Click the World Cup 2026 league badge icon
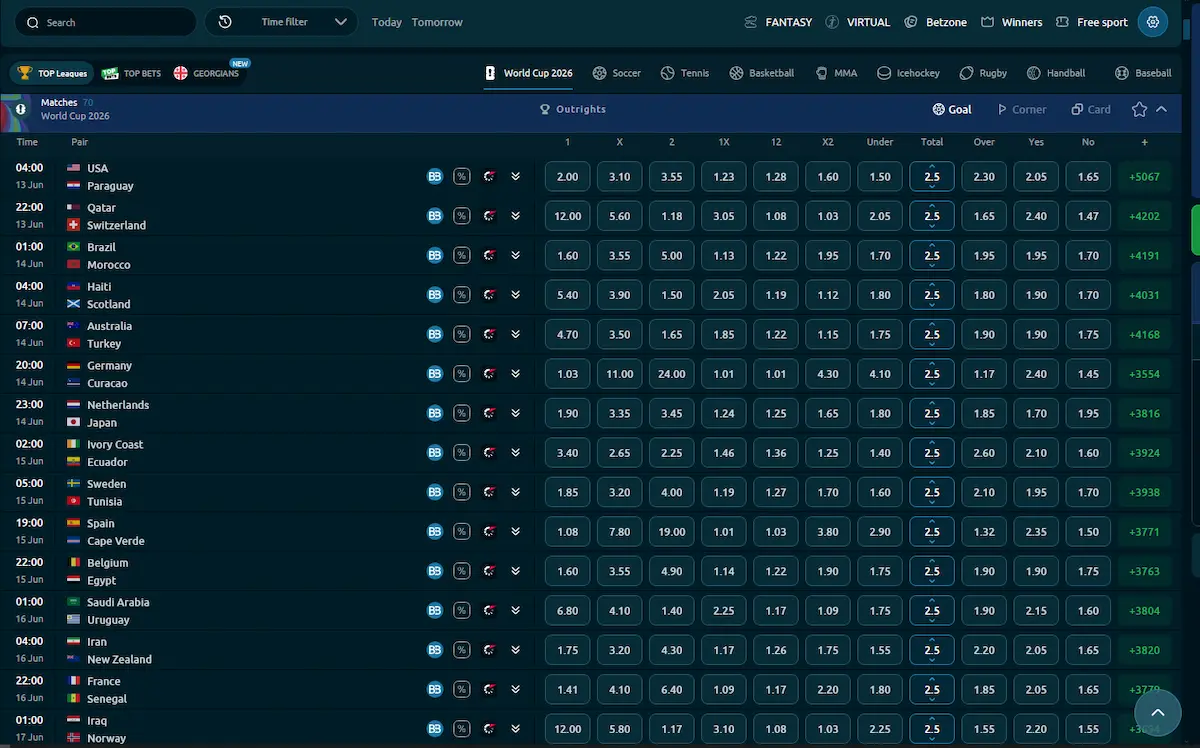 click(x=20, y=109)
